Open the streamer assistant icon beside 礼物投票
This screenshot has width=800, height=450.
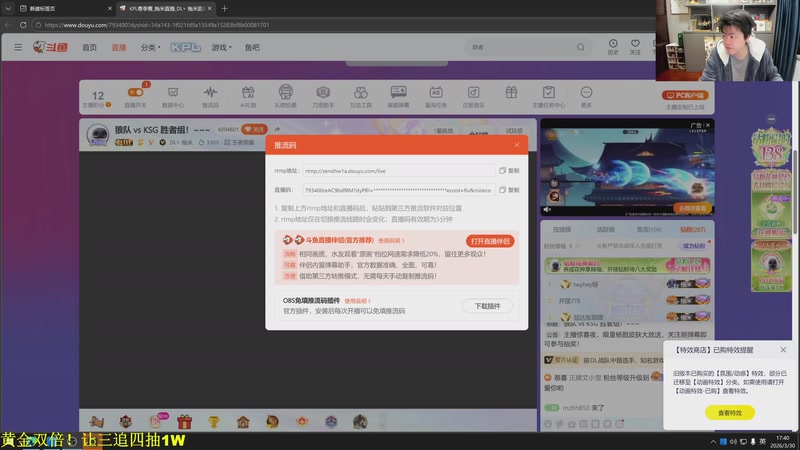pyautogui.click(x=323, y=96)
